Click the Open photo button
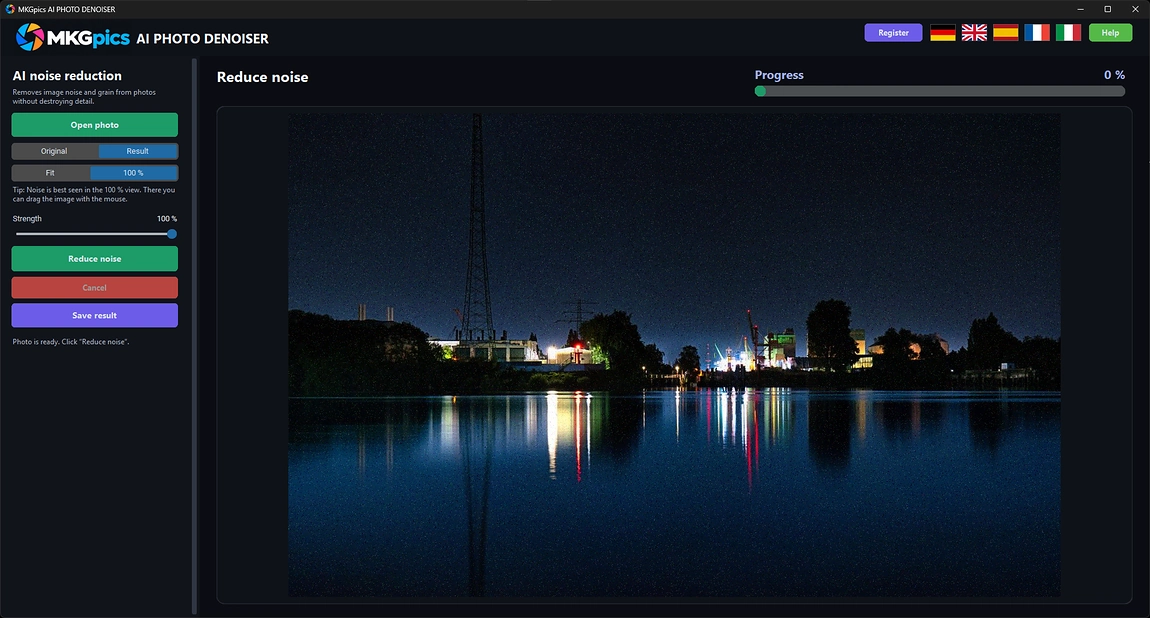This screenshot has height=618, width=1150. pos(95,125)
